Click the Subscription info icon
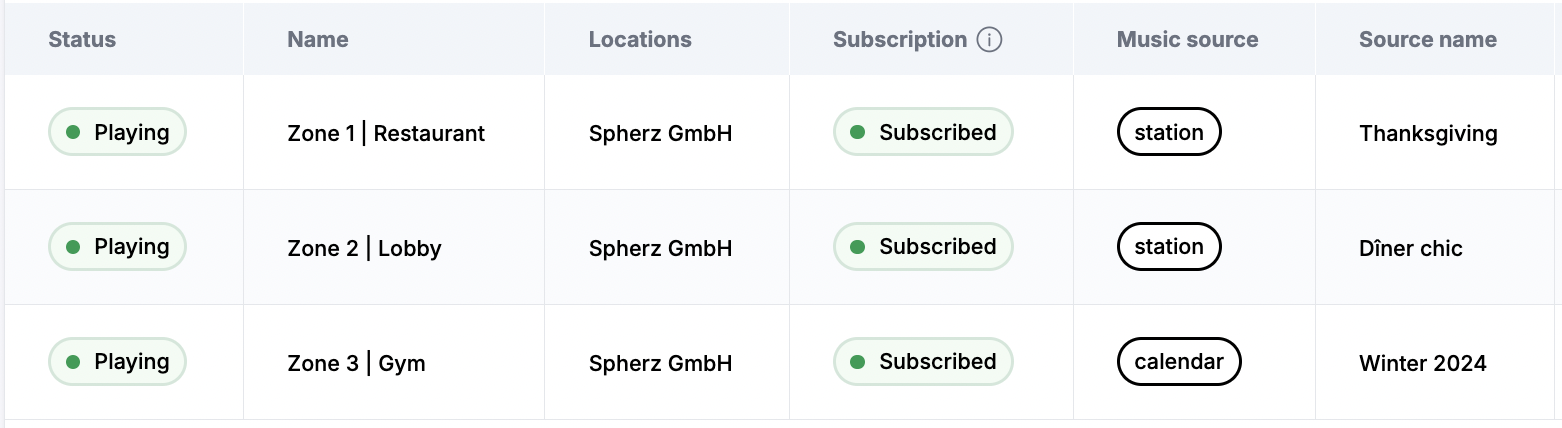 [x=989, y=40]
